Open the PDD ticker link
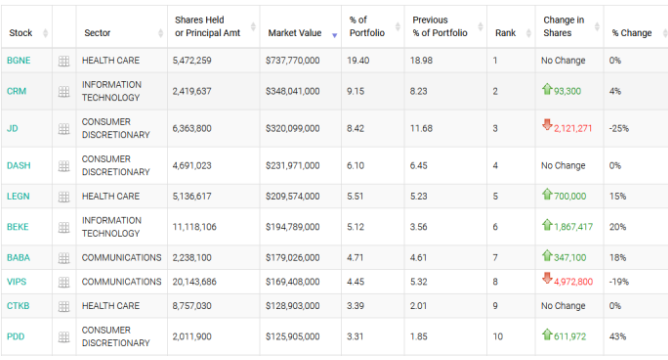Screen dimensions: 668x360 (x=16, y=337)
